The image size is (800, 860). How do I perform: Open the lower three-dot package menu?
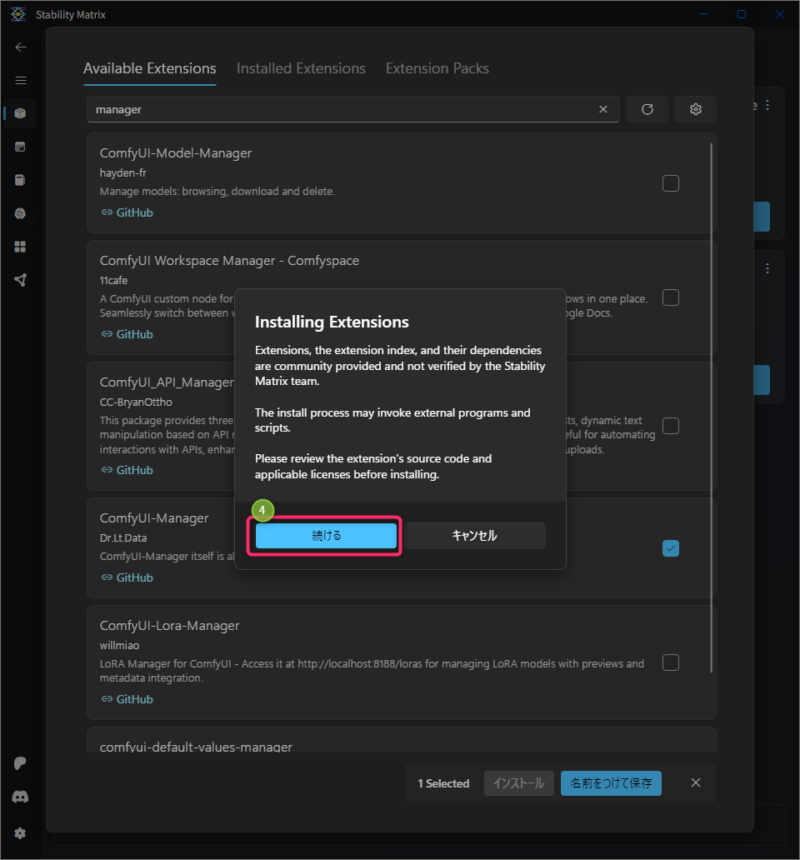767,268
